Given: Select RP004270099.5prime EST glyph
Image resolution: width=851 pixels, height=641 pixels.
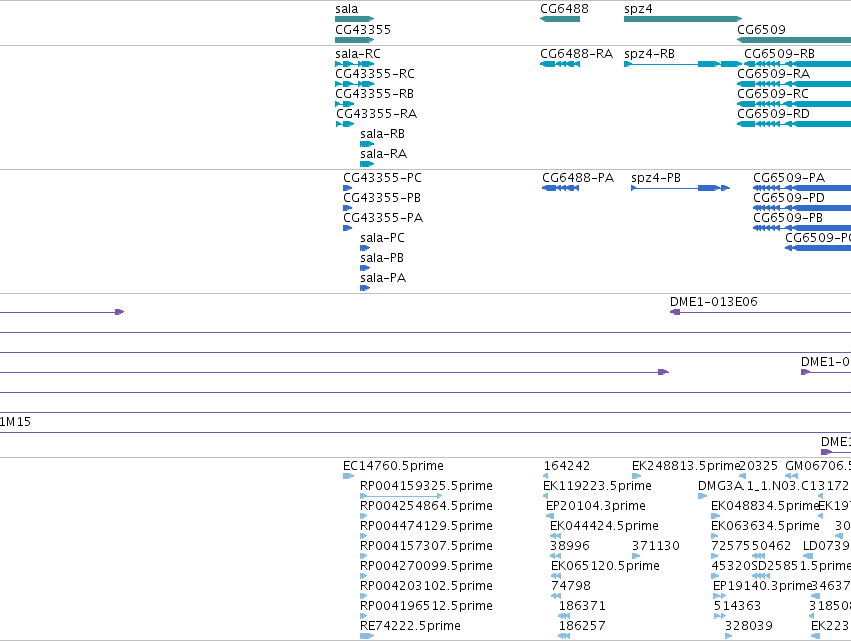Looking at the screenshot, I should click(364, 576).
